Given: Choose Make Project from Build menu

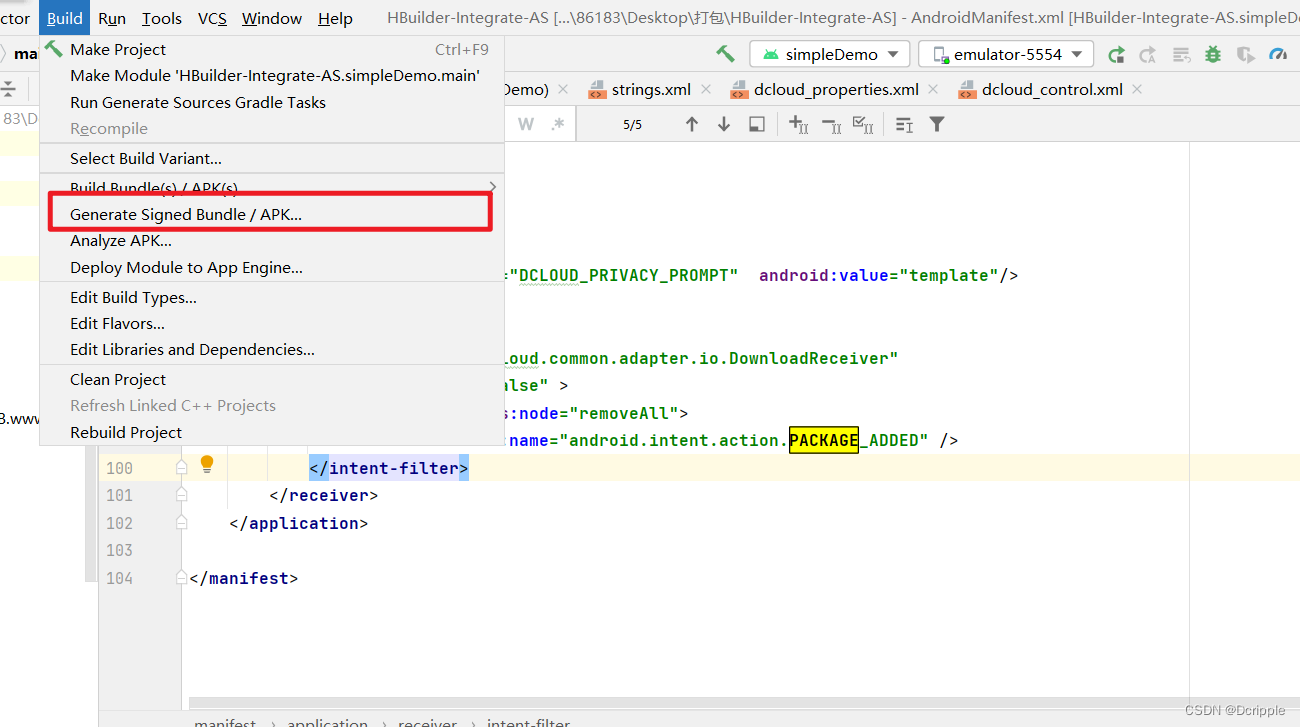Looking at the screenshot, I should [271, 49].
